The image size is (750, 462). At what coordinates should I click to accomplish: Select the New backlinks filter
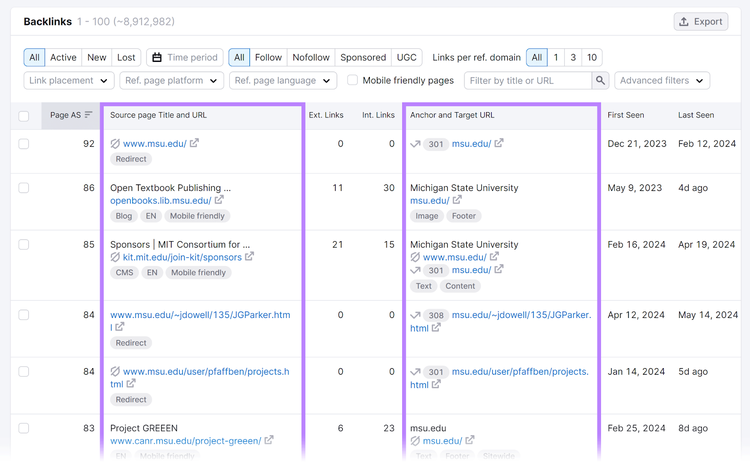coord(97,57)
